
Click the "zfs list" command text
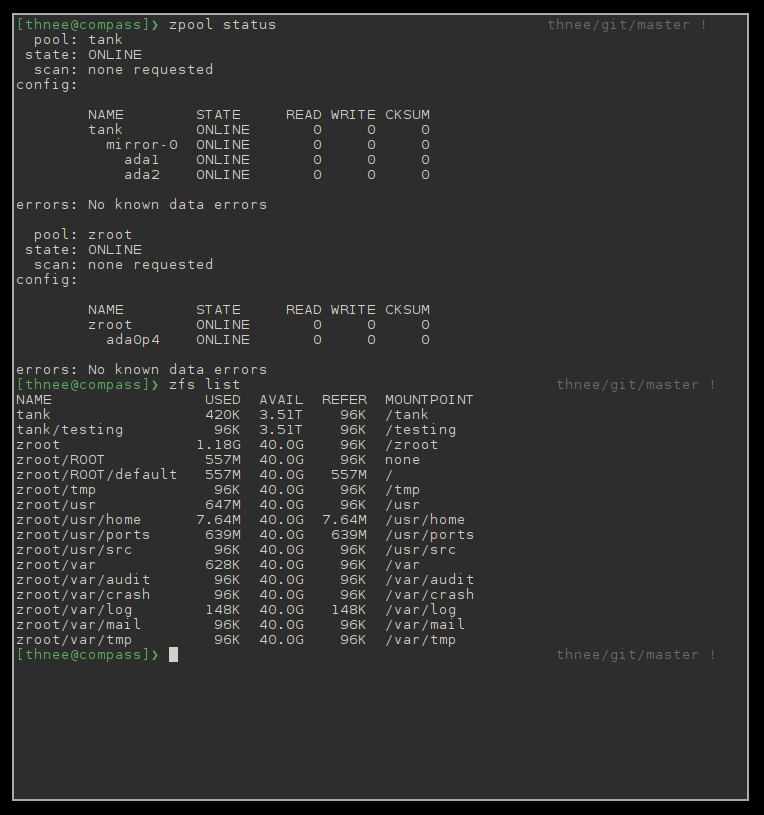point(204,384)
